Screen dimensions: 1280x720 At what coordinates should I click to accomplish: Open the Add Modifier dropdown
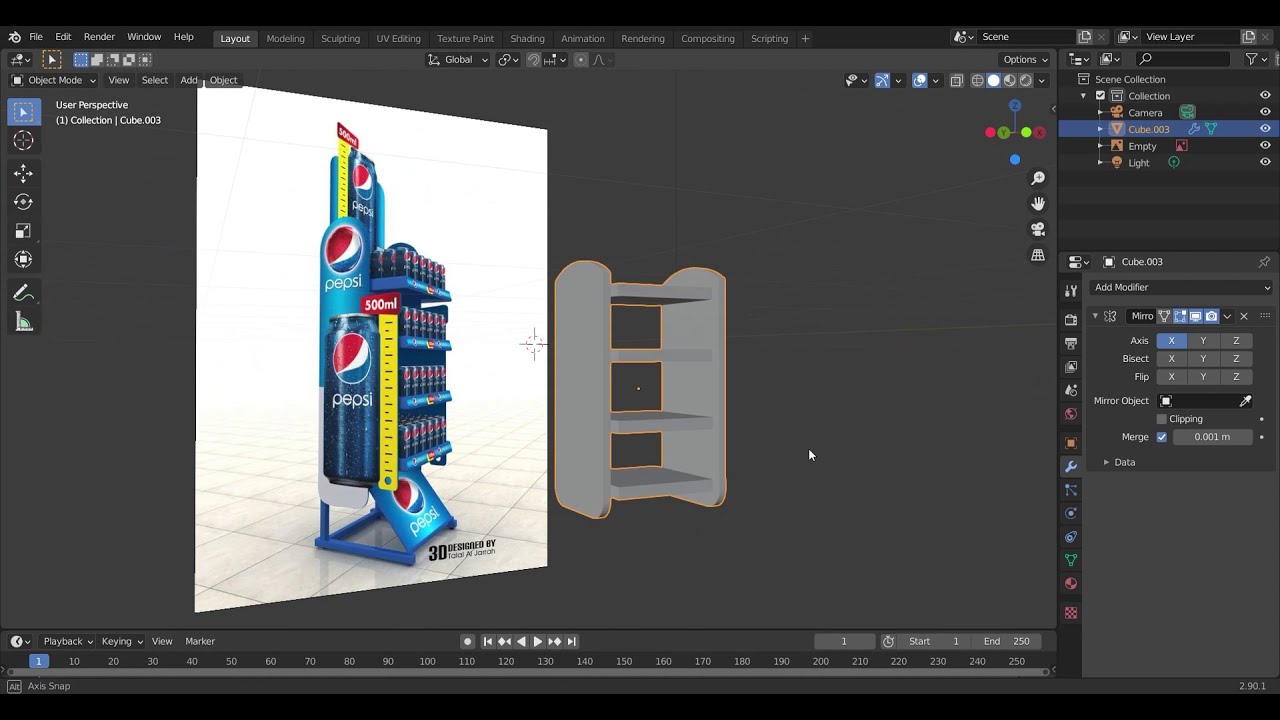click(x=1182, y=288)
